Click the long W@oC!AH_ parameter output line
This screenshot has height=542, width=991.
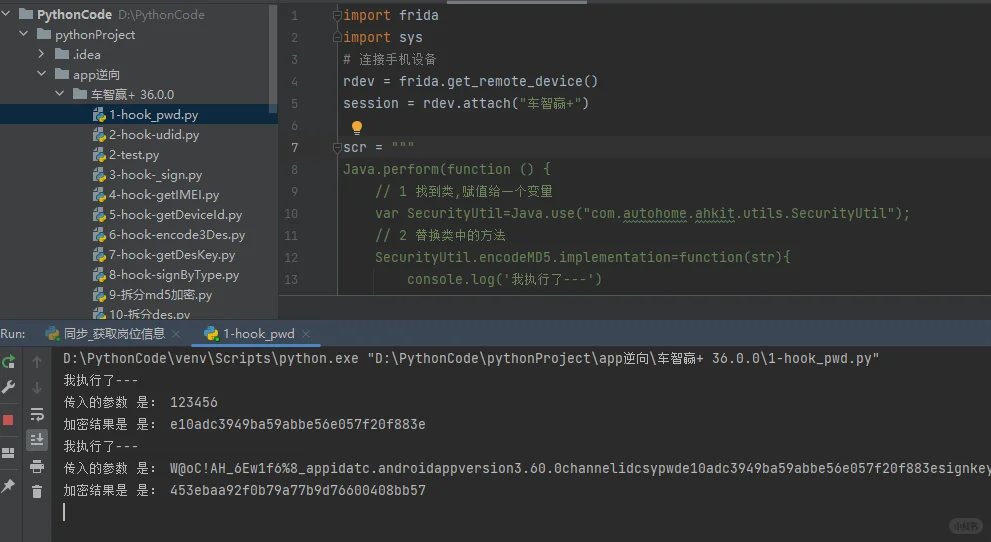click(x=527, y=469)
